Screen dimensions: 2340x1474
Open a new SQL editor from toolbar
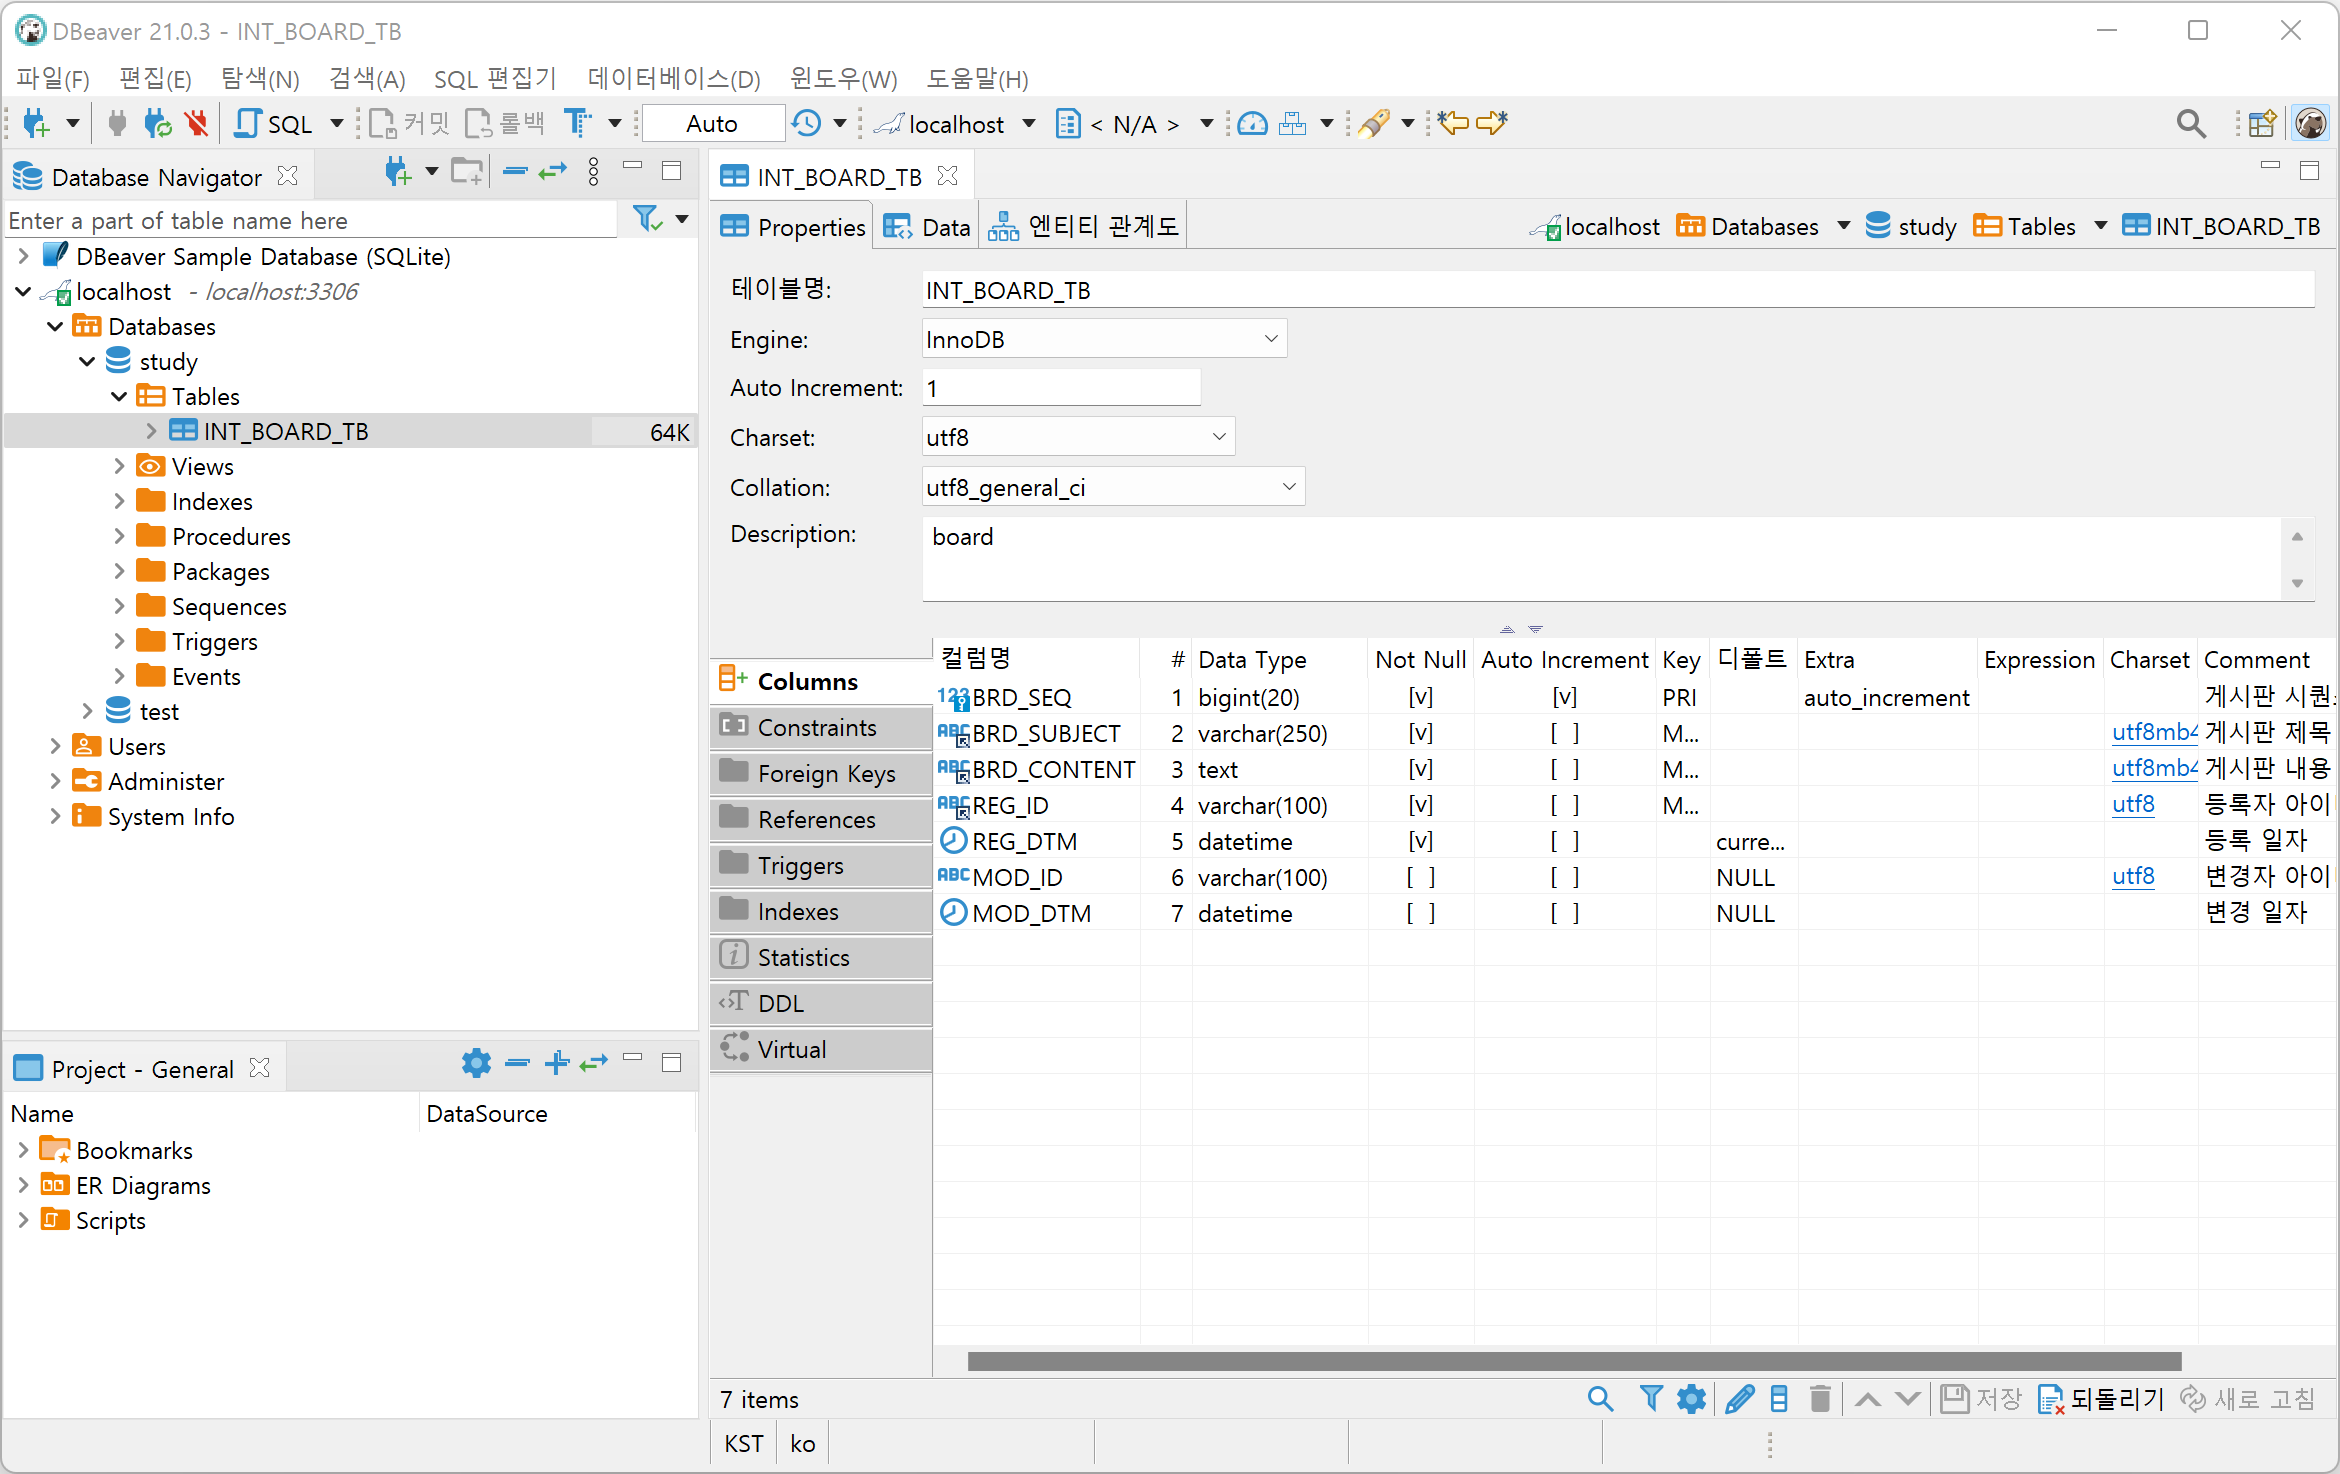point(273,123)
